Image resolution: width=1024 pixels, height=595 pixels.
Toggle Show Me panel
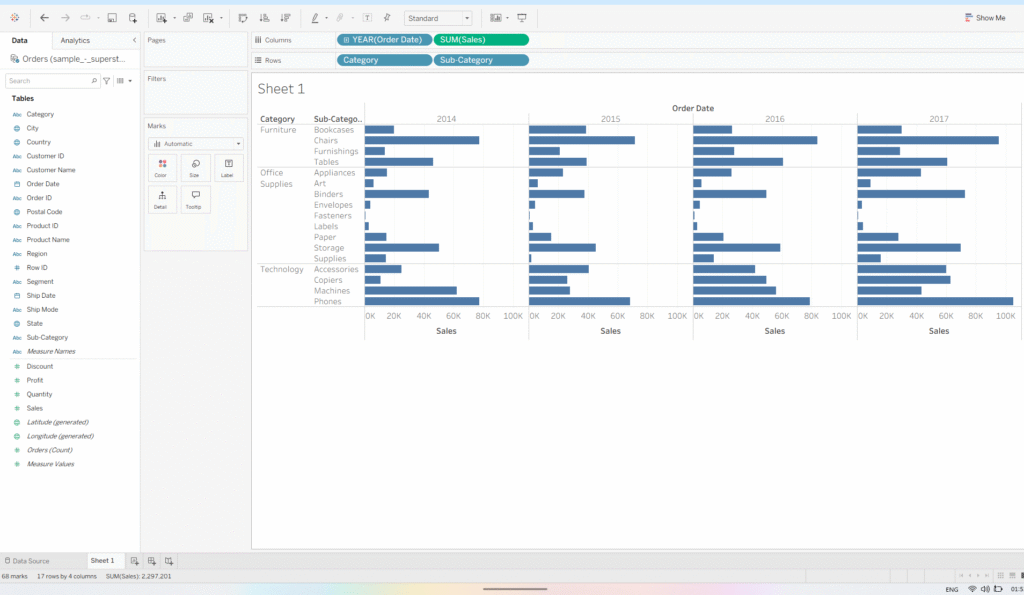click(x=984, y=18)
